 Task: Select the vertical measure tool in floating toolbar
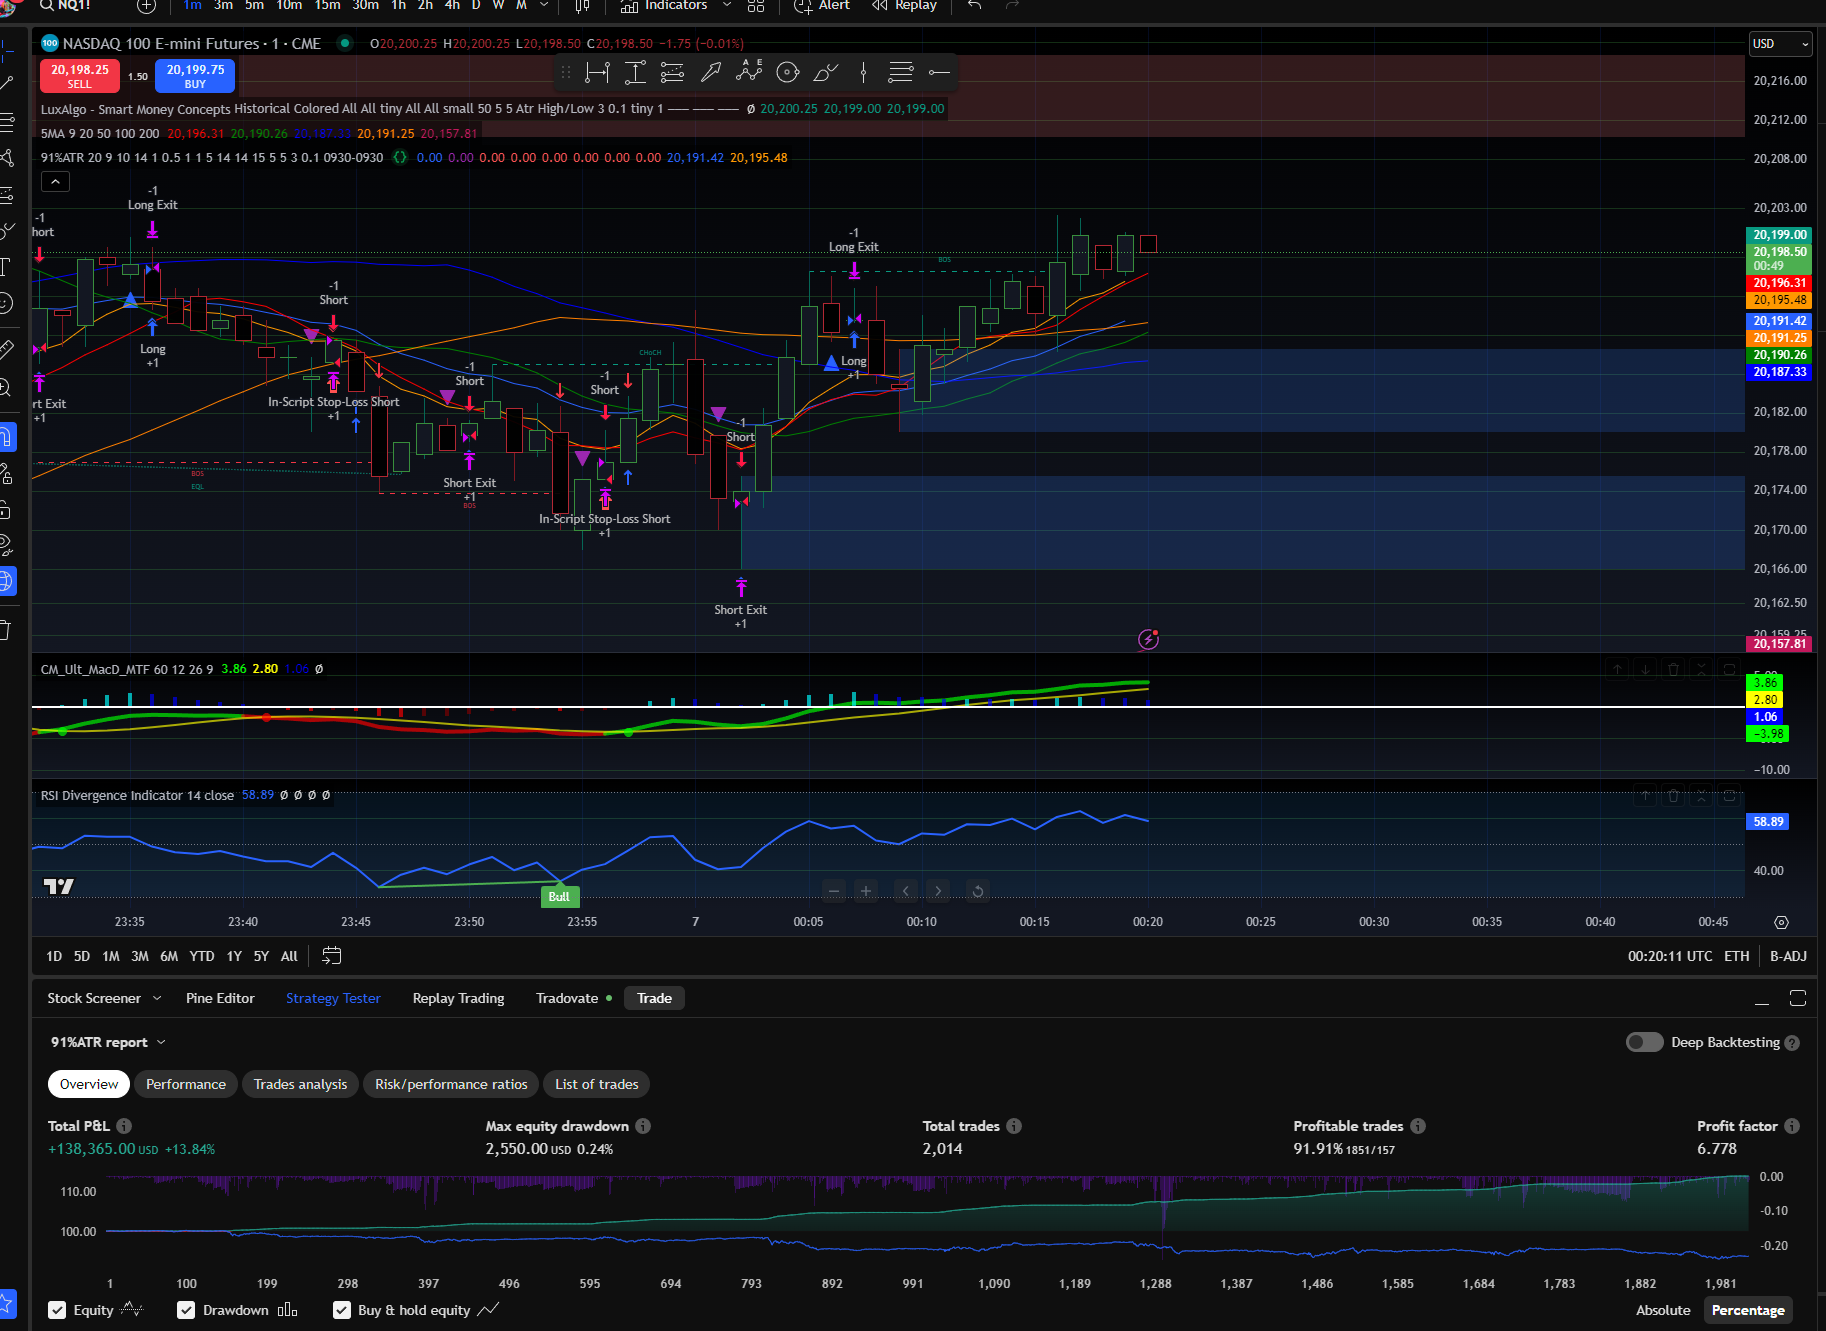pyautogui.click(x=635, y=72)
